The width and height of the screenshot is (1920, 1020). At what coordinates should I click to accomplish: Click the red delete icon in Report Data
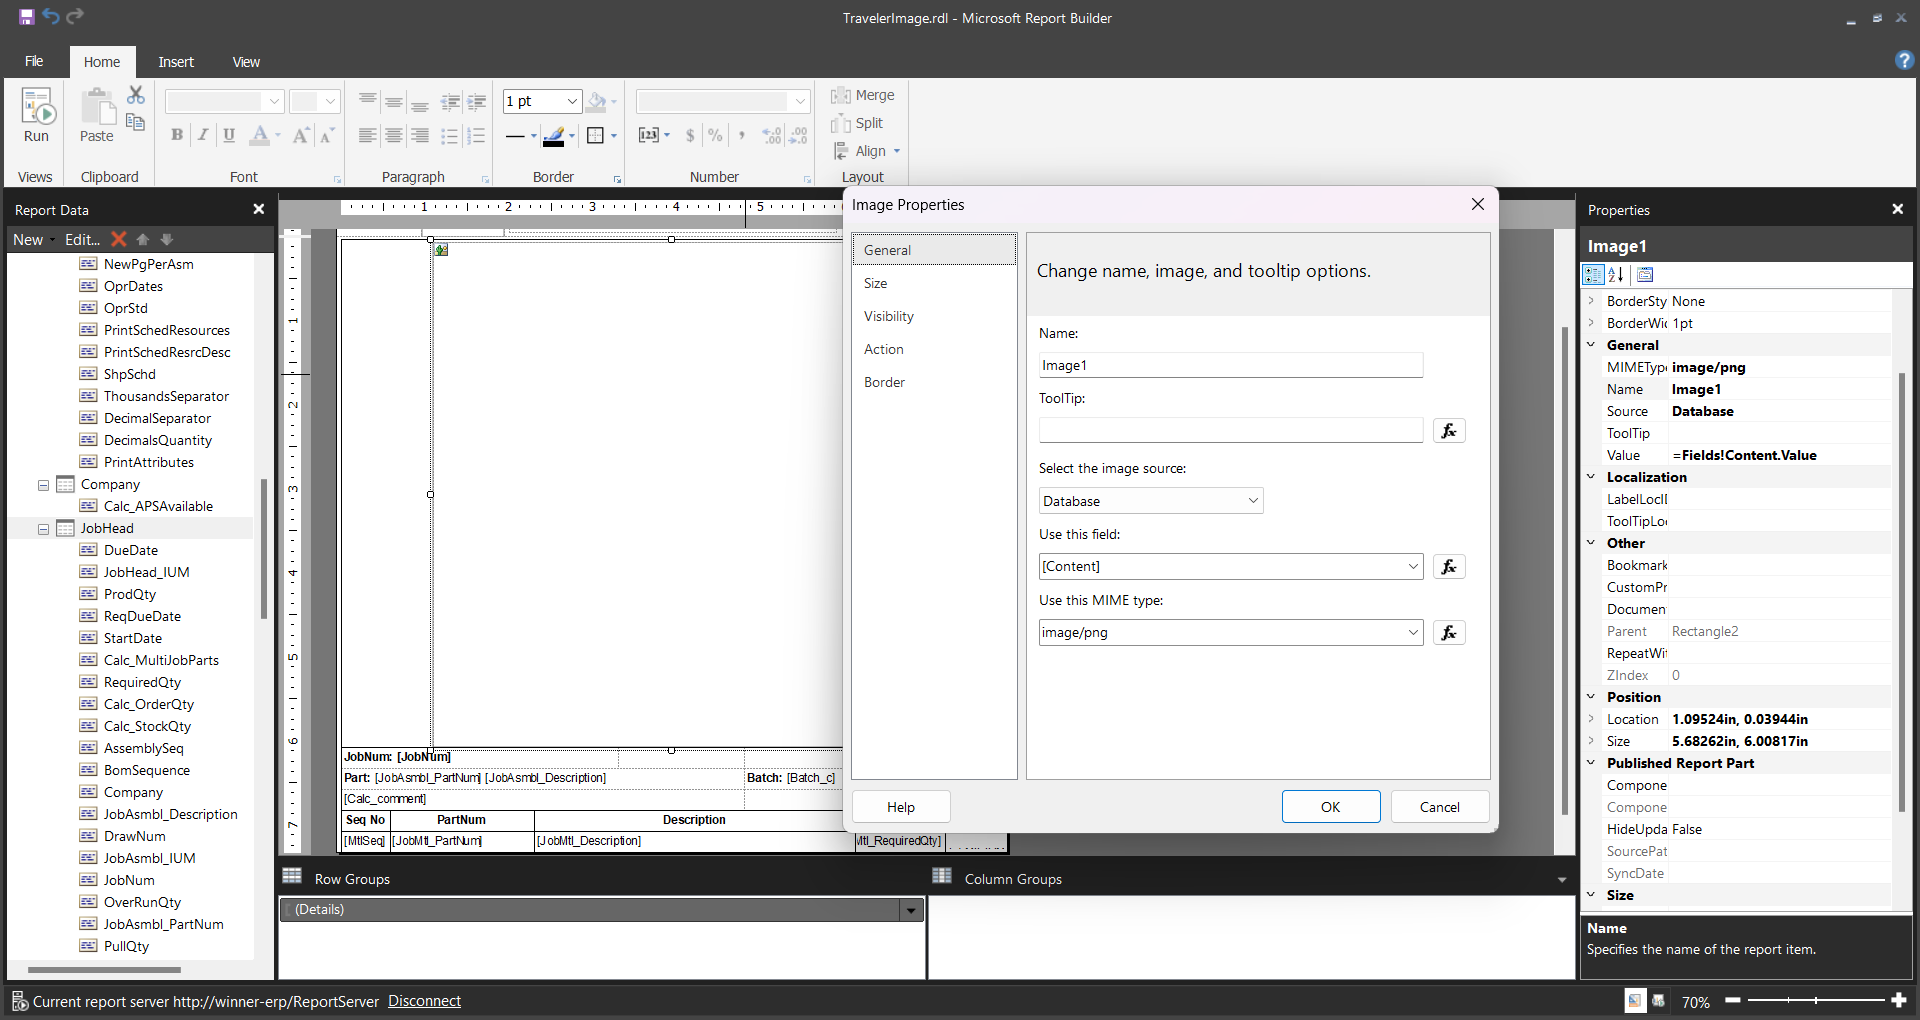pos(119,239)
